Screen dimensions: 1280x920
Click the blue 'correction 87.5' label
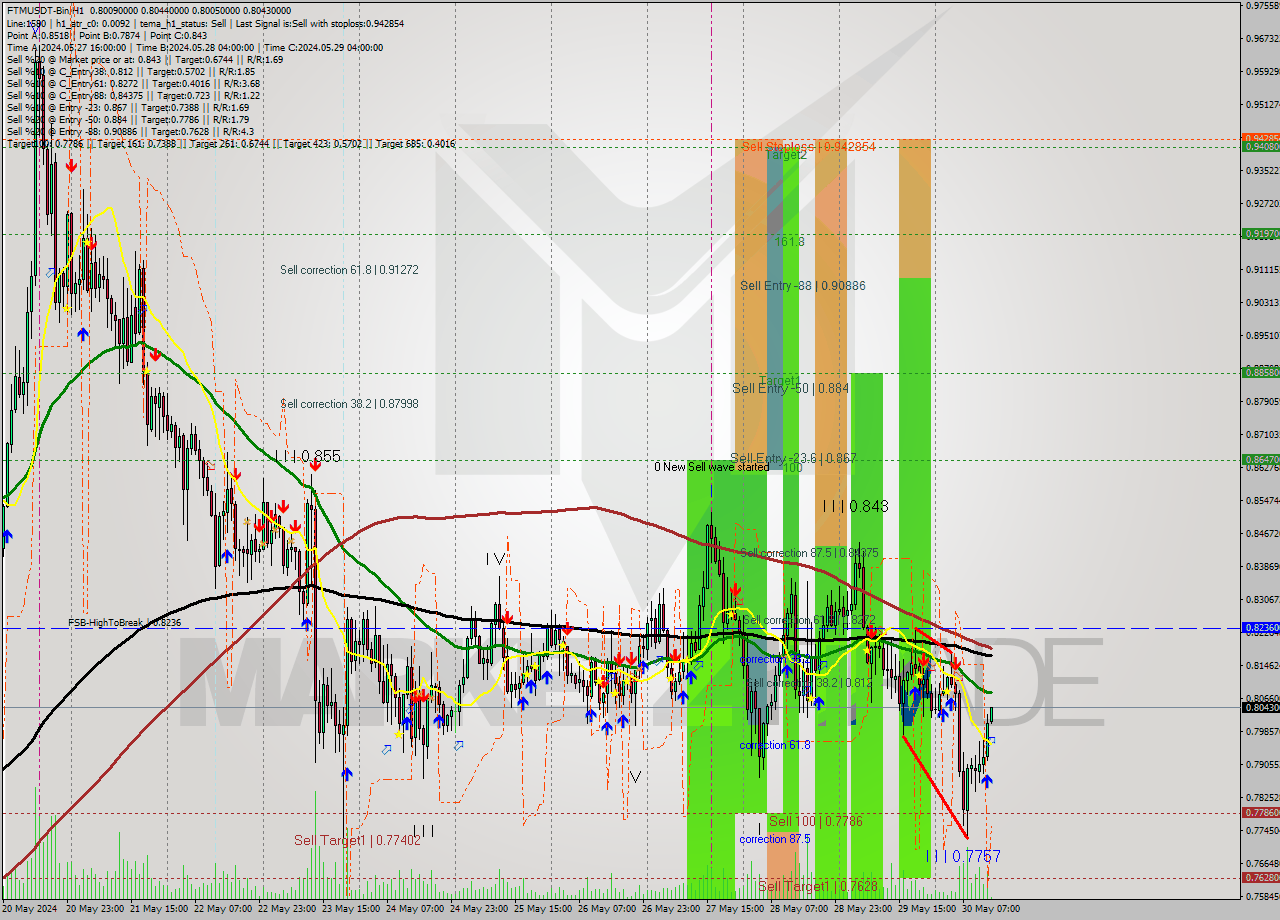pos(775,839)
